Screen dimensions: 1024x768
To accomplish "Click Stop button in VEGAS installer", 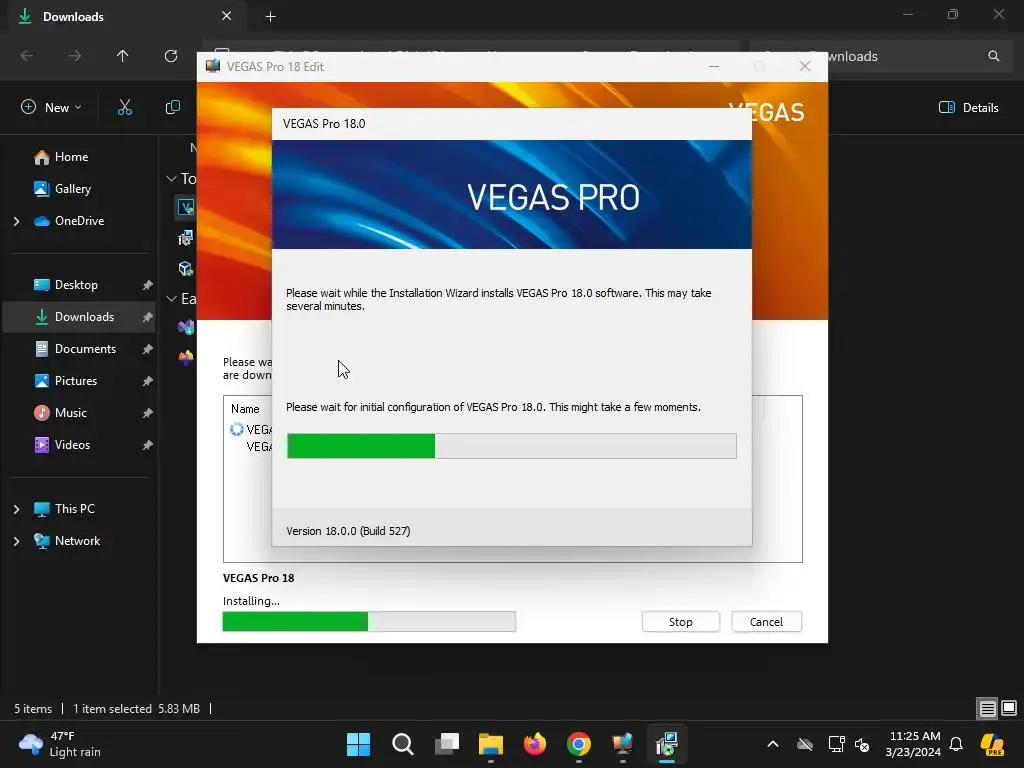I will pos(680,622).
